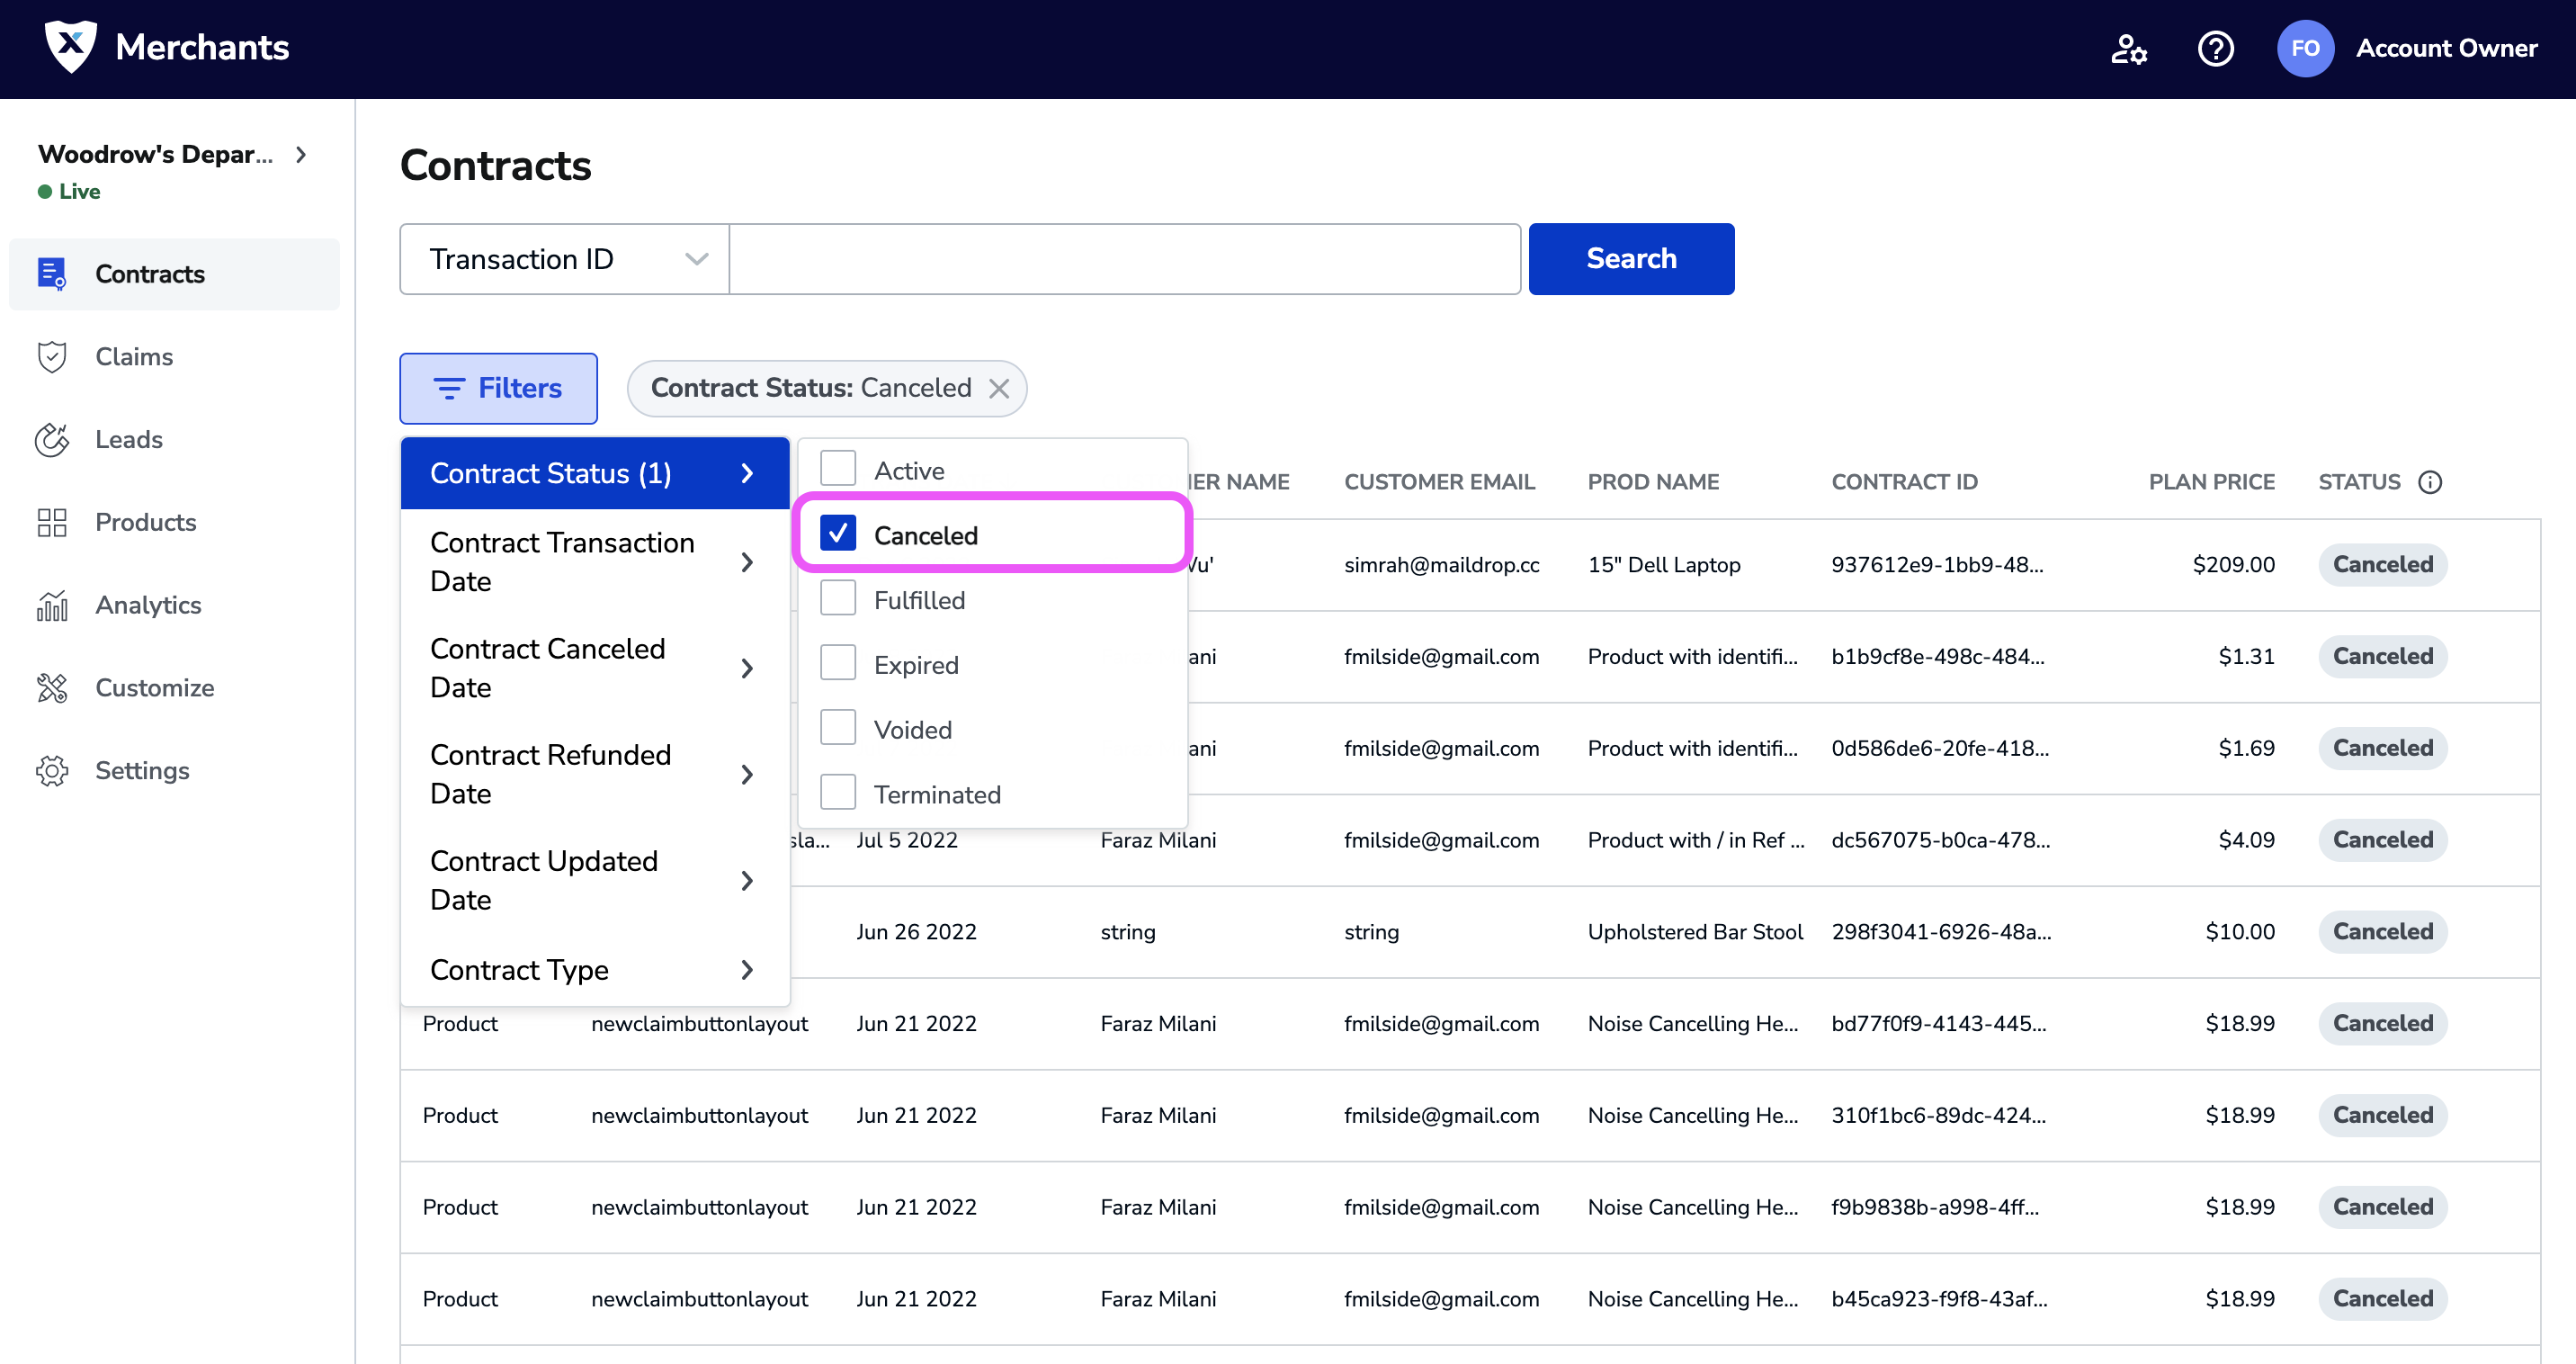This screenshot has width=2576, height=1364.
Task: Click the Merchants shield logo icon
Action: (x=71, y=46)
